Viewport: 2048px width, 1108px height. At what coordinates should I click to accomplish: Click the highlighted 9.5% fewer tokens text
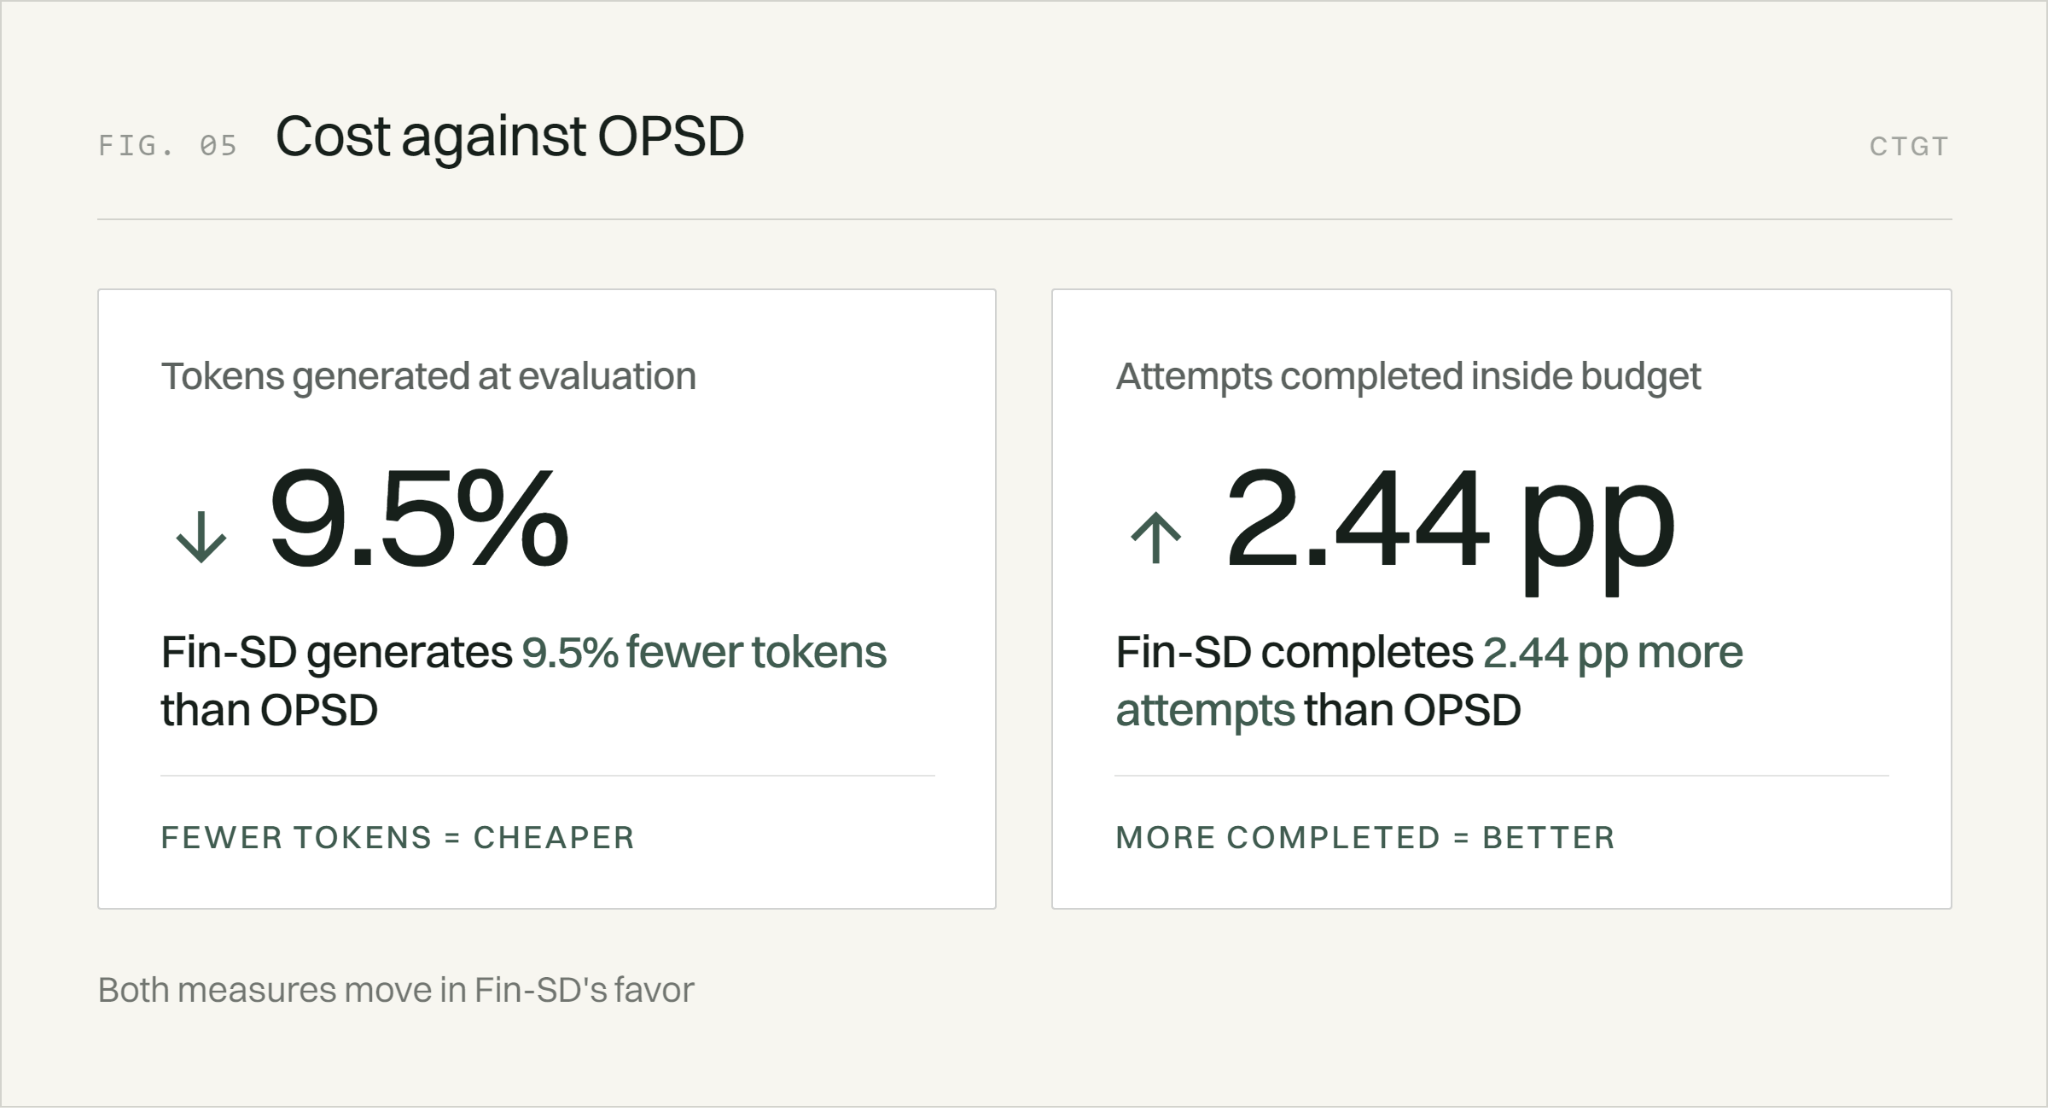click(x=704, y=653)
